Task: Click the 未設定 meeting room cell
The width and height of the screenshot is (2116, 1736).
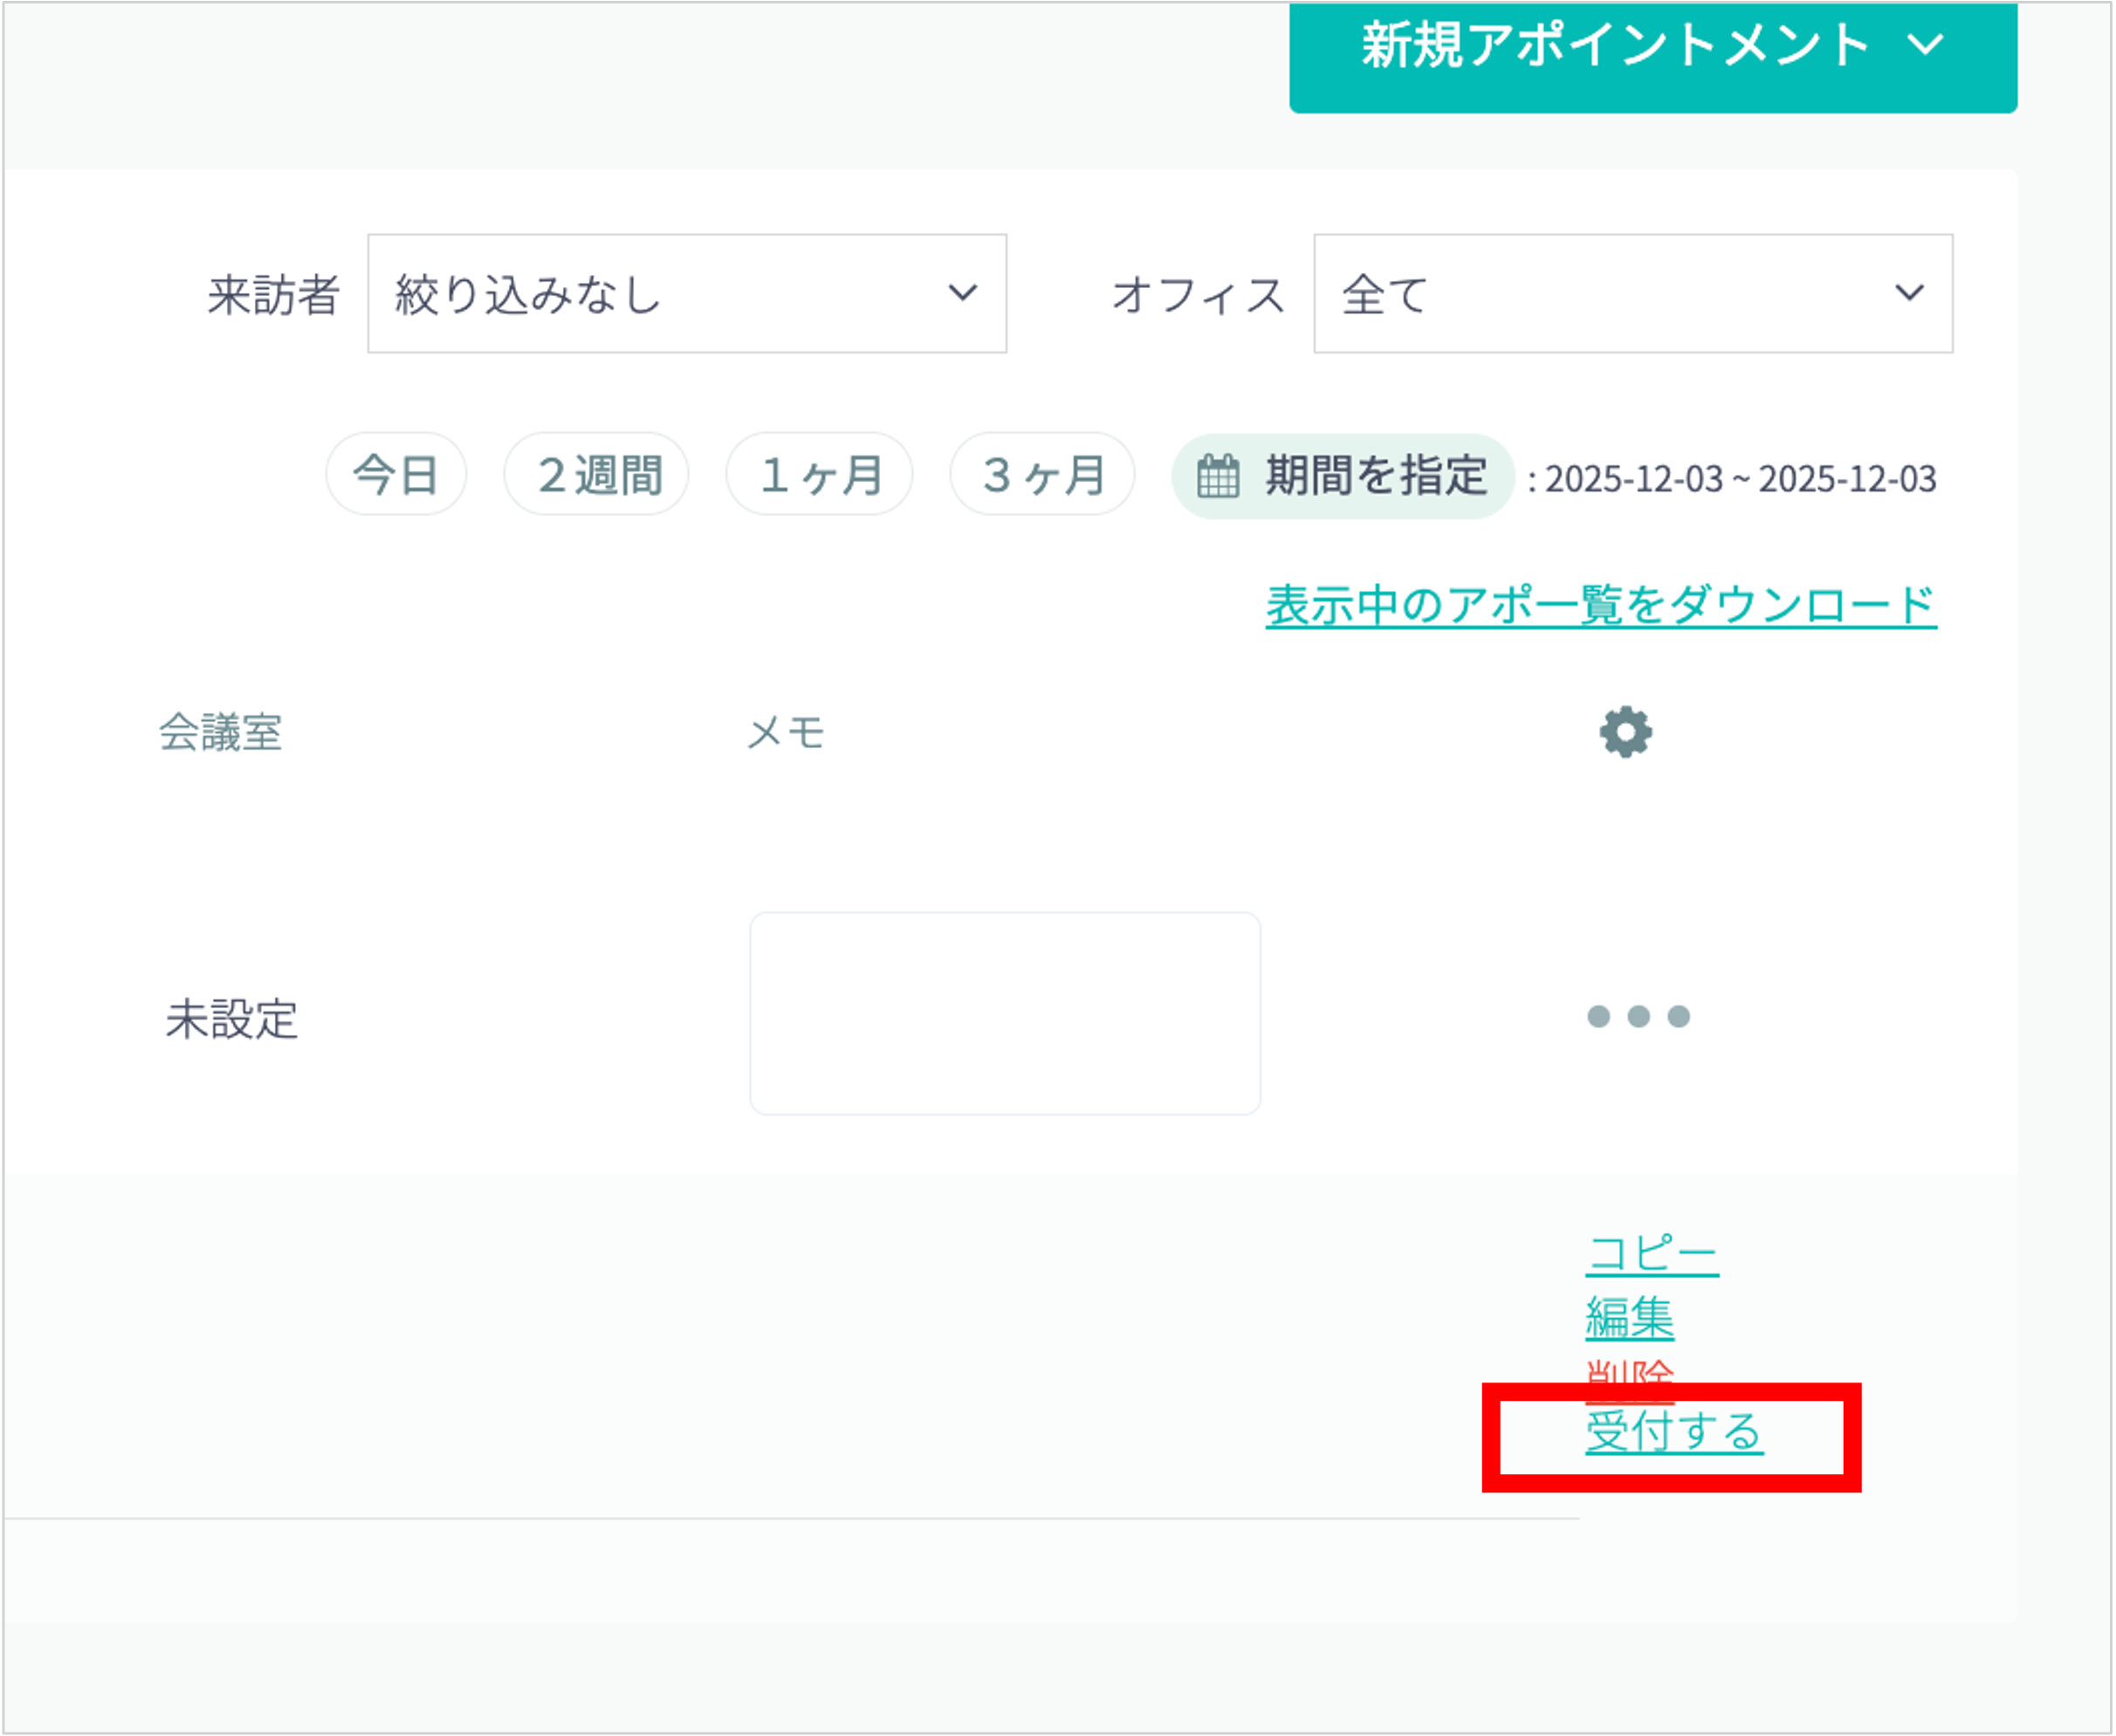Action: tap(232, 1020)
